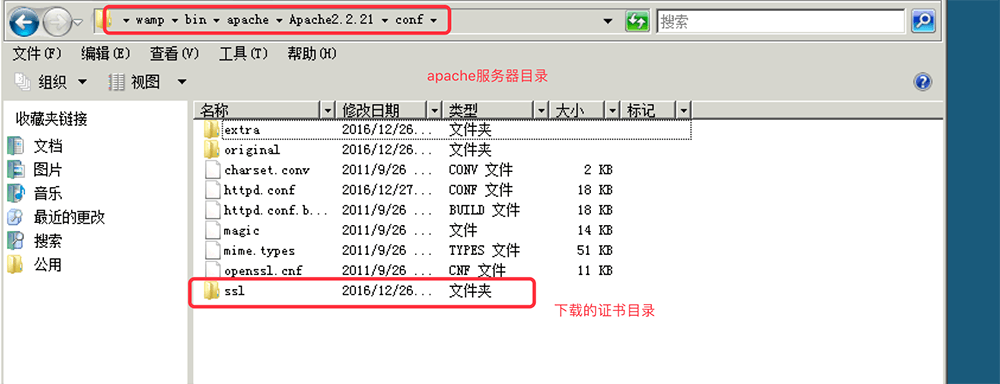This screenshot has width=1000, height=384.
Task: Click the blue help question icon
Action: tap(923, 82)
